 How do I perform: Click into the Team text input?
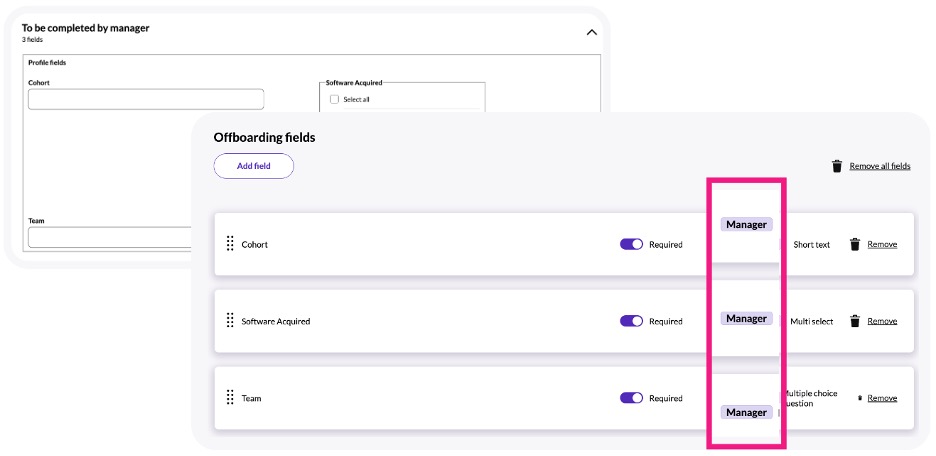click(x=110, y=237)
